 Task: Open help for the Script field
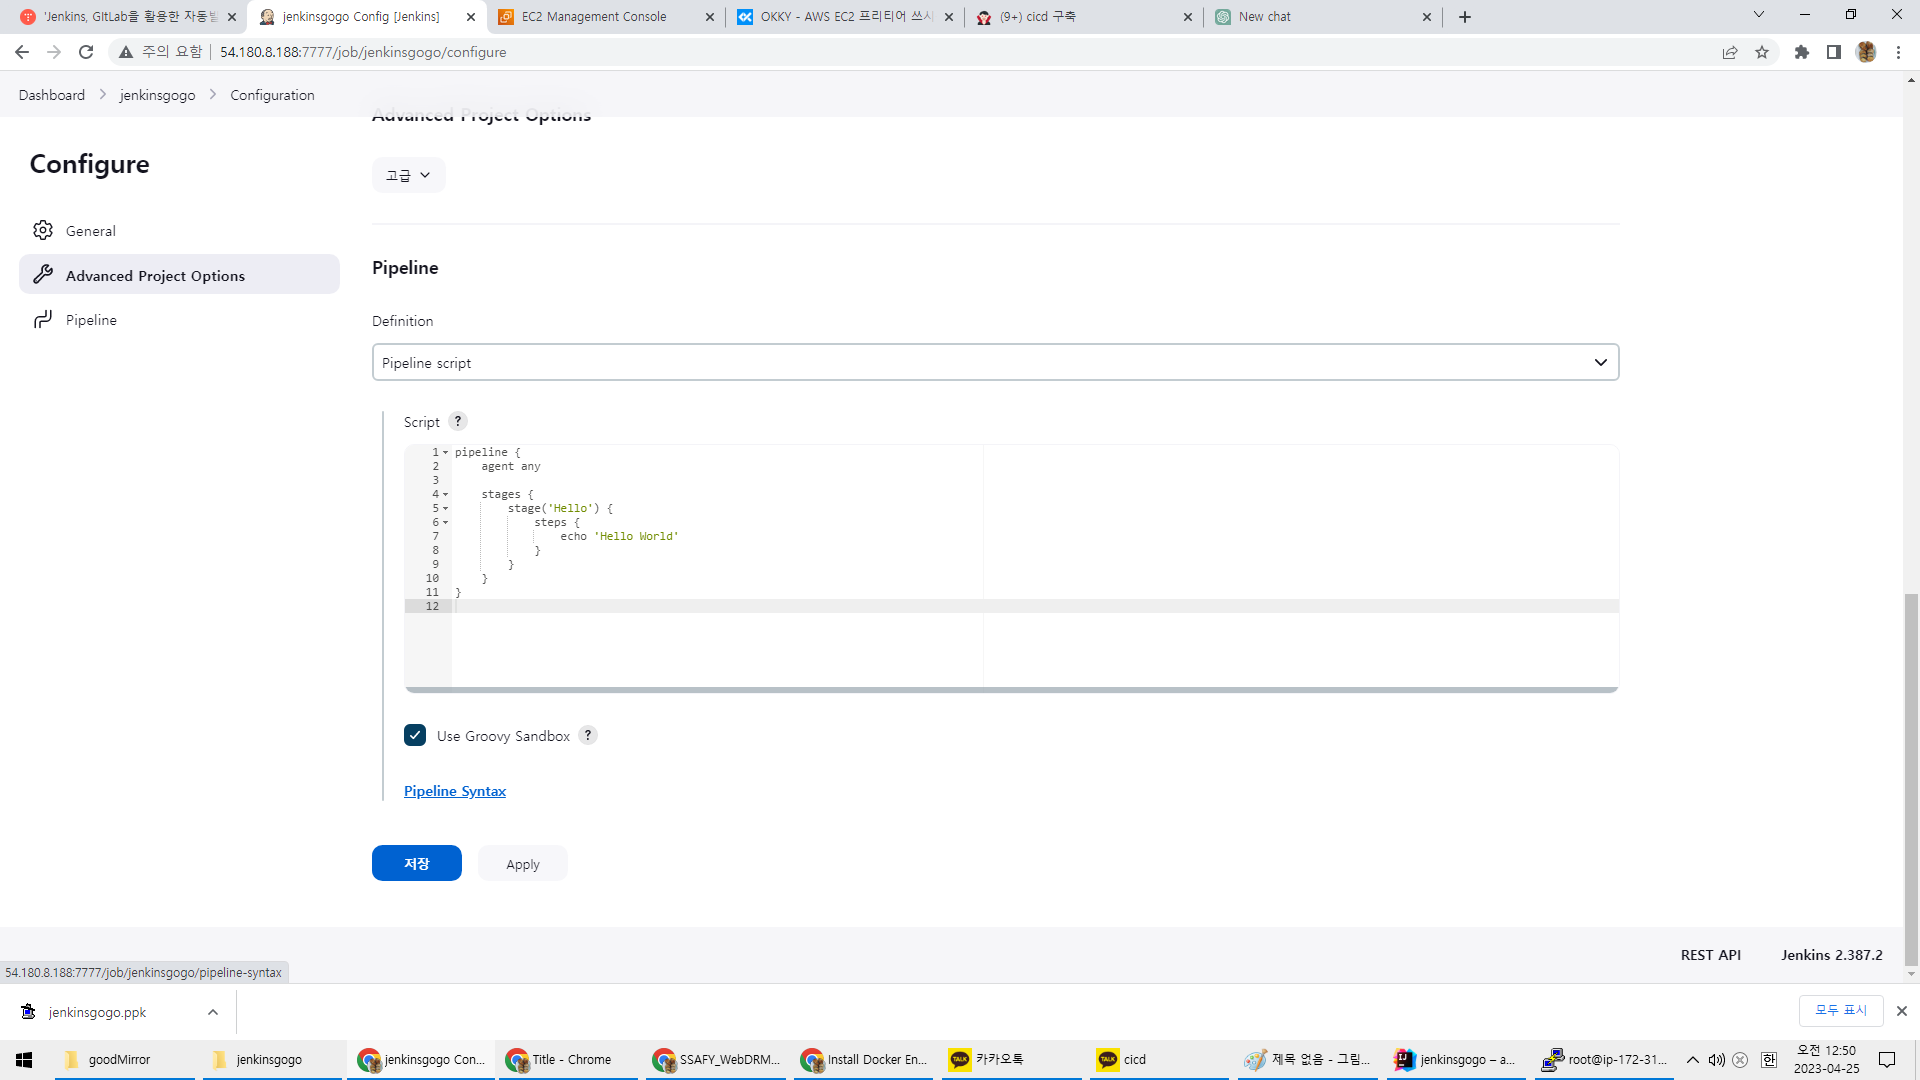coord(458,421)
